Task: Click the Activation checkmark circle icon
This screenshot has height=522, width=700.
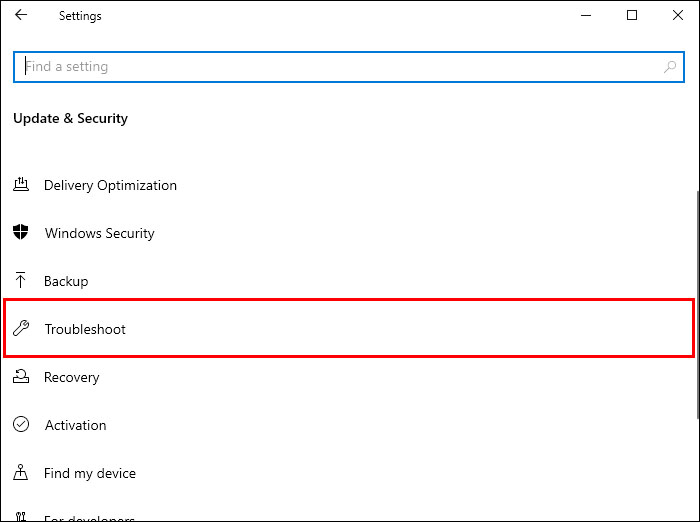Action: (21, 425)
